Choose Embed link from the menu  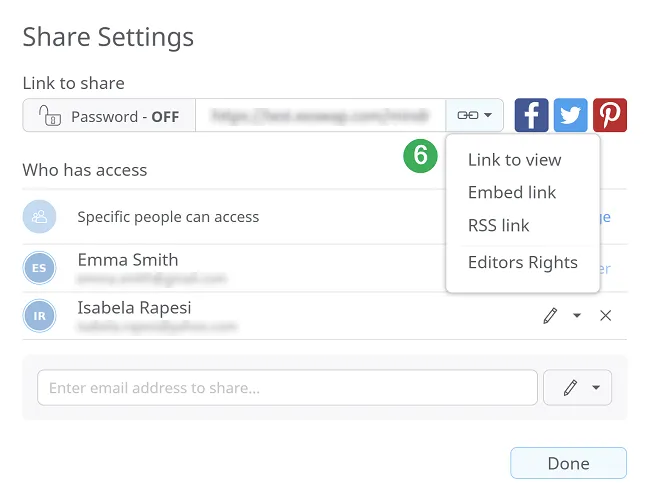[x=511, y=193]
